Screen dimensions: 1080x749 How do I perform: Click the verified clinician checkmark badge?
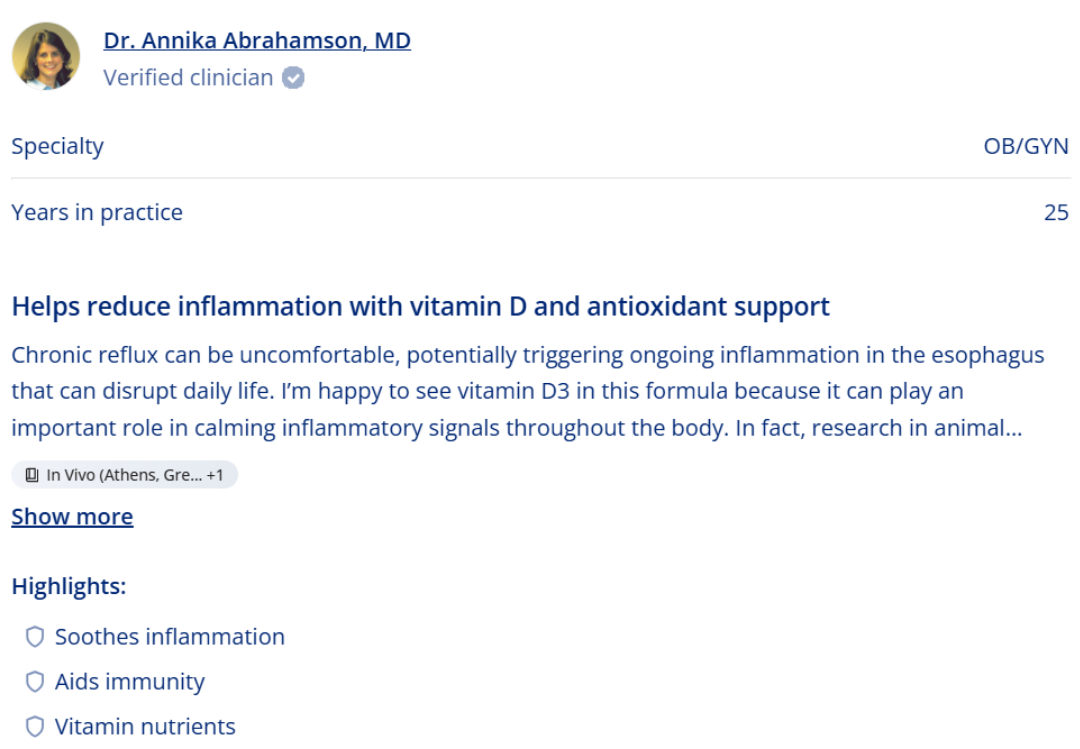293,78
